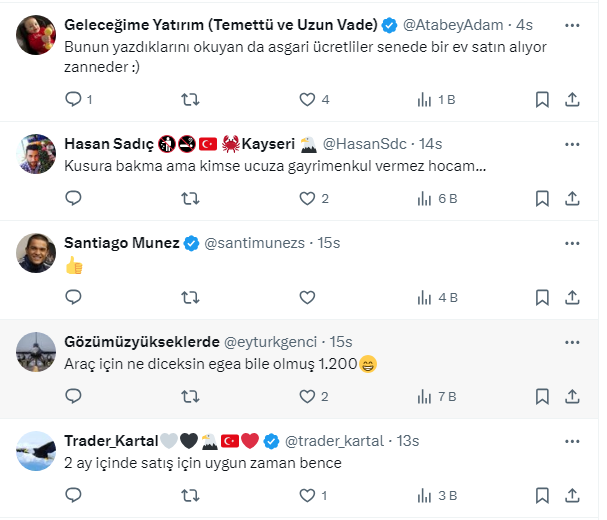Bookmark Santiago Munez's tweet
607x520 pixels.
(x=541, y=297)
